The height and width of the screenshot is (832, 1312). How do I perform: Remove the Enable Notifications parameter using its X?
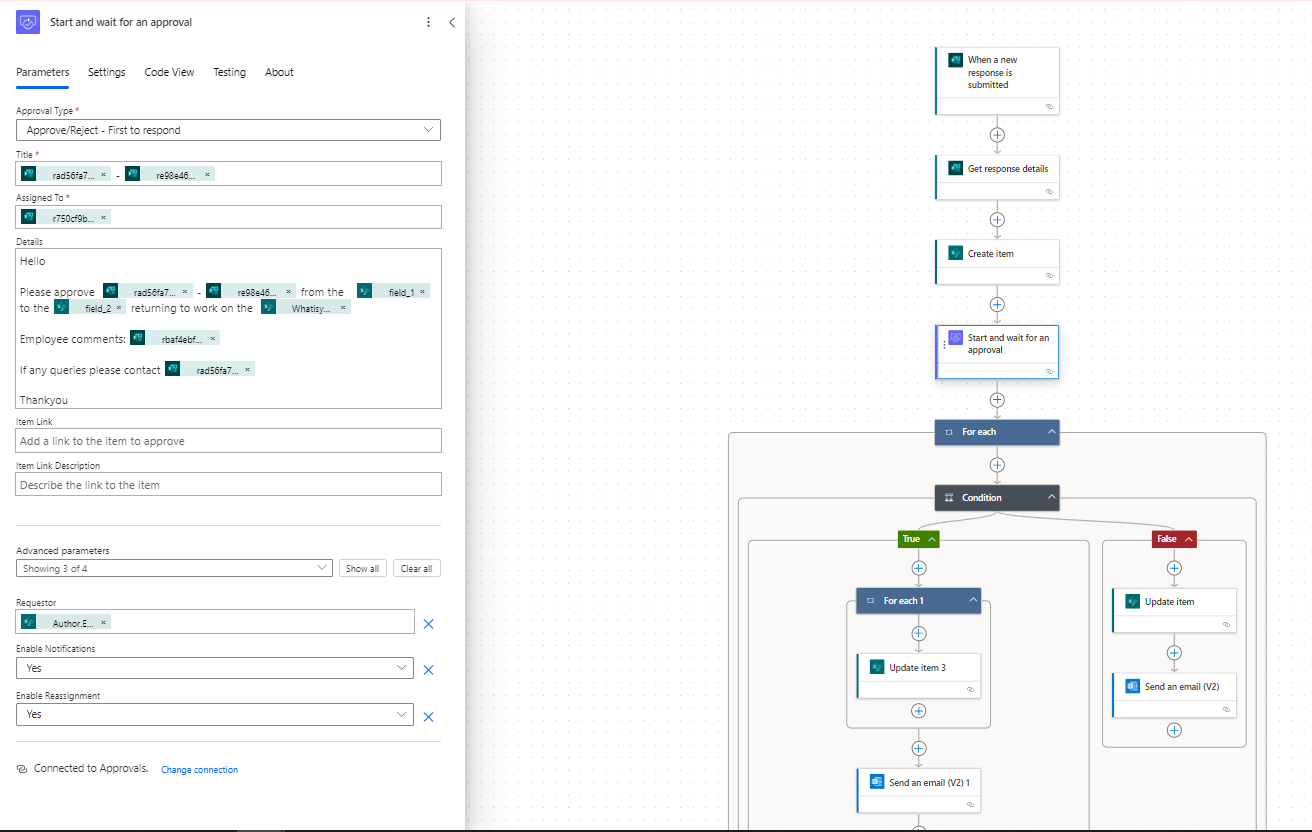click(x=428, y=670)
